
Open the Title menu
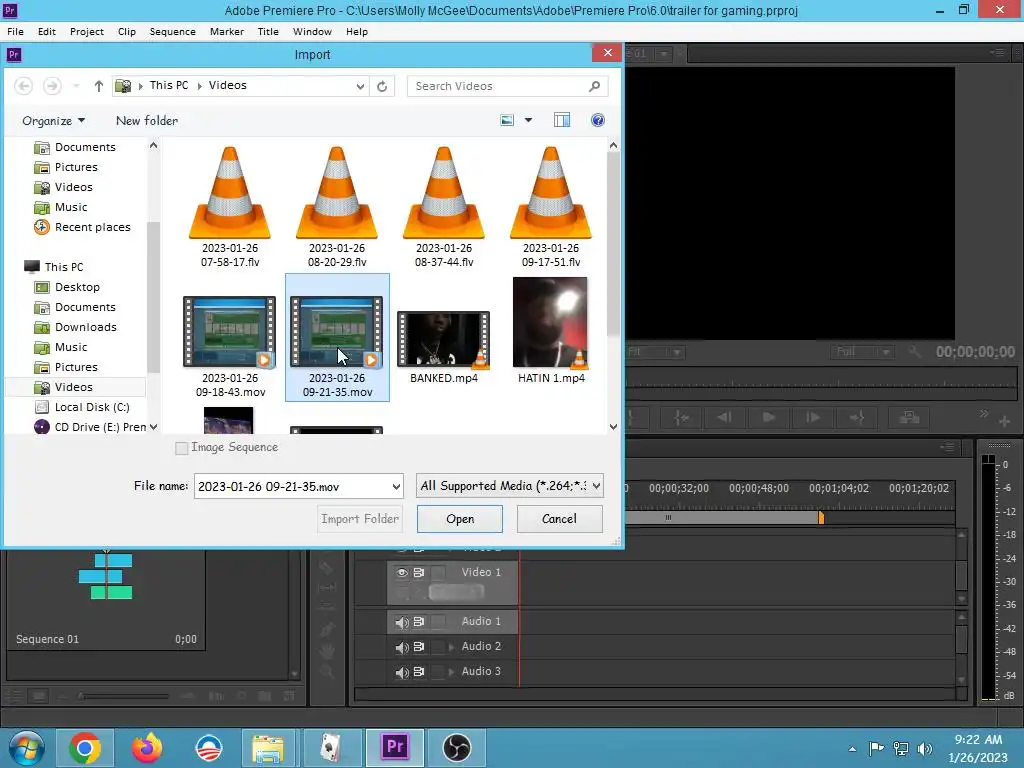coord(268,31)
